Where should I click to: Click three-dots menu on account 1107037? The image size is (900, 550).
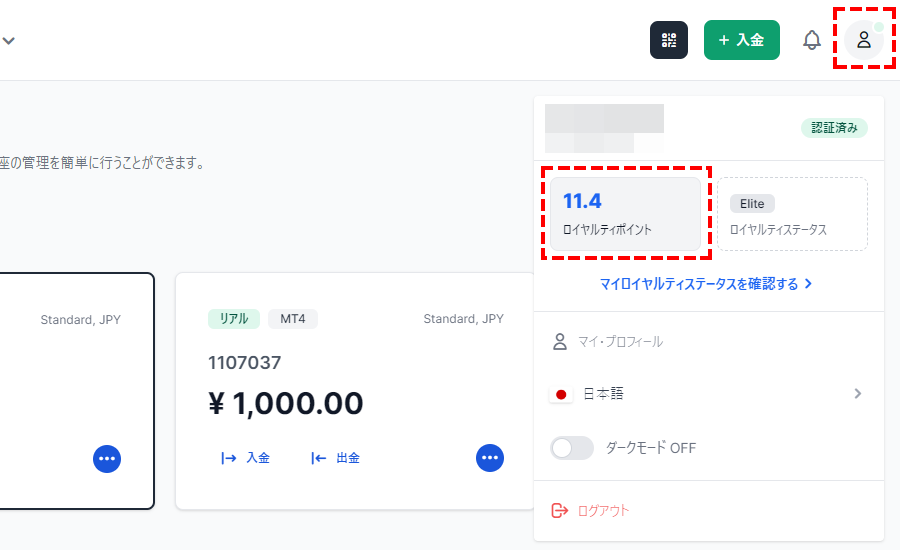tap(490, 458)
